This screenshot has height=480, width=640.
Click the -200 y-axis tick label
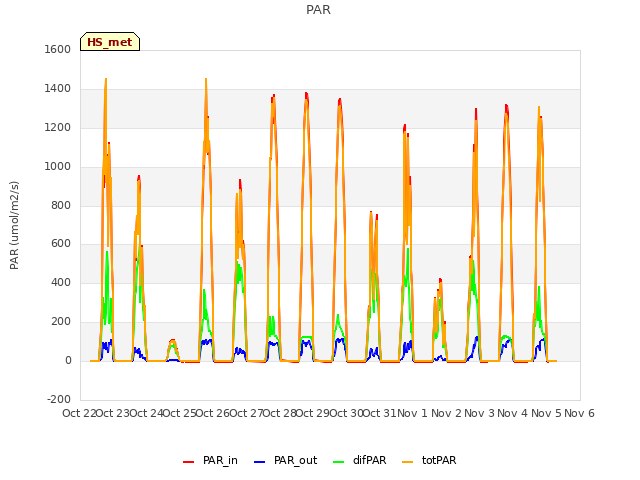[x=59, y=399]
